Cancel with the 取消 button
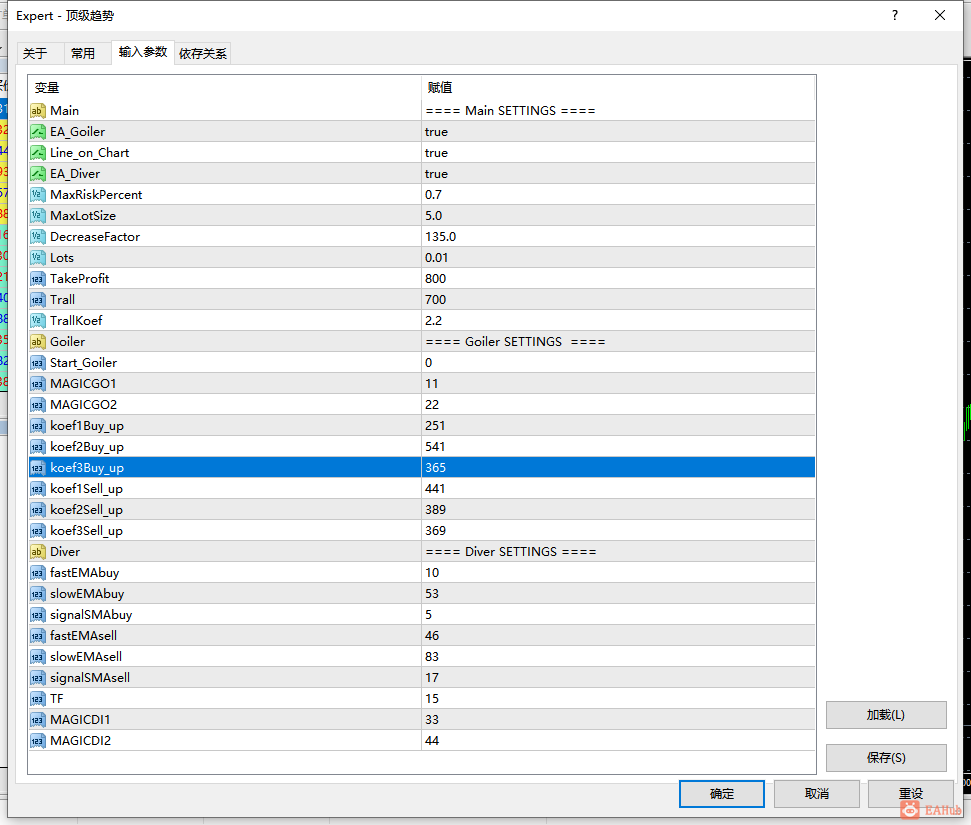The height and width of the screenshot is (825, 971). (816, 793)
